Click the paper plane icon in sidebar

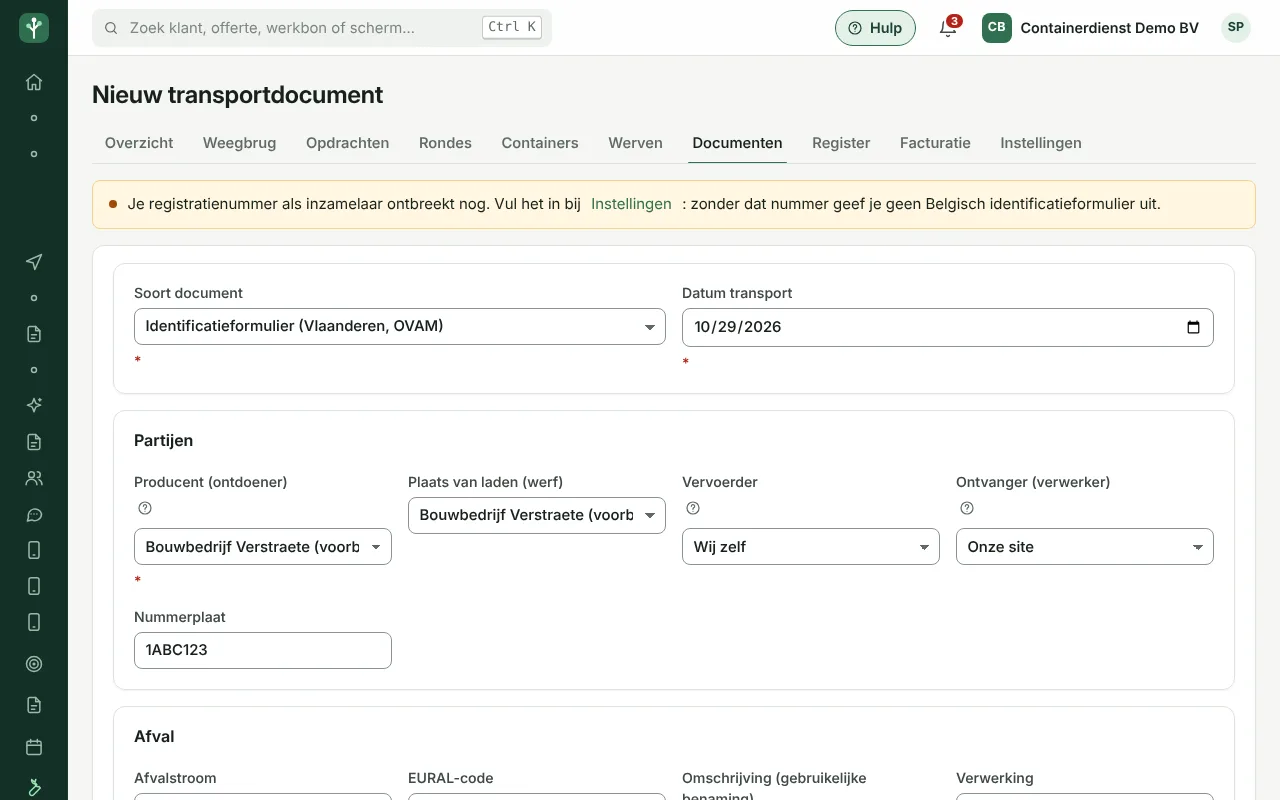pos(34,262)
